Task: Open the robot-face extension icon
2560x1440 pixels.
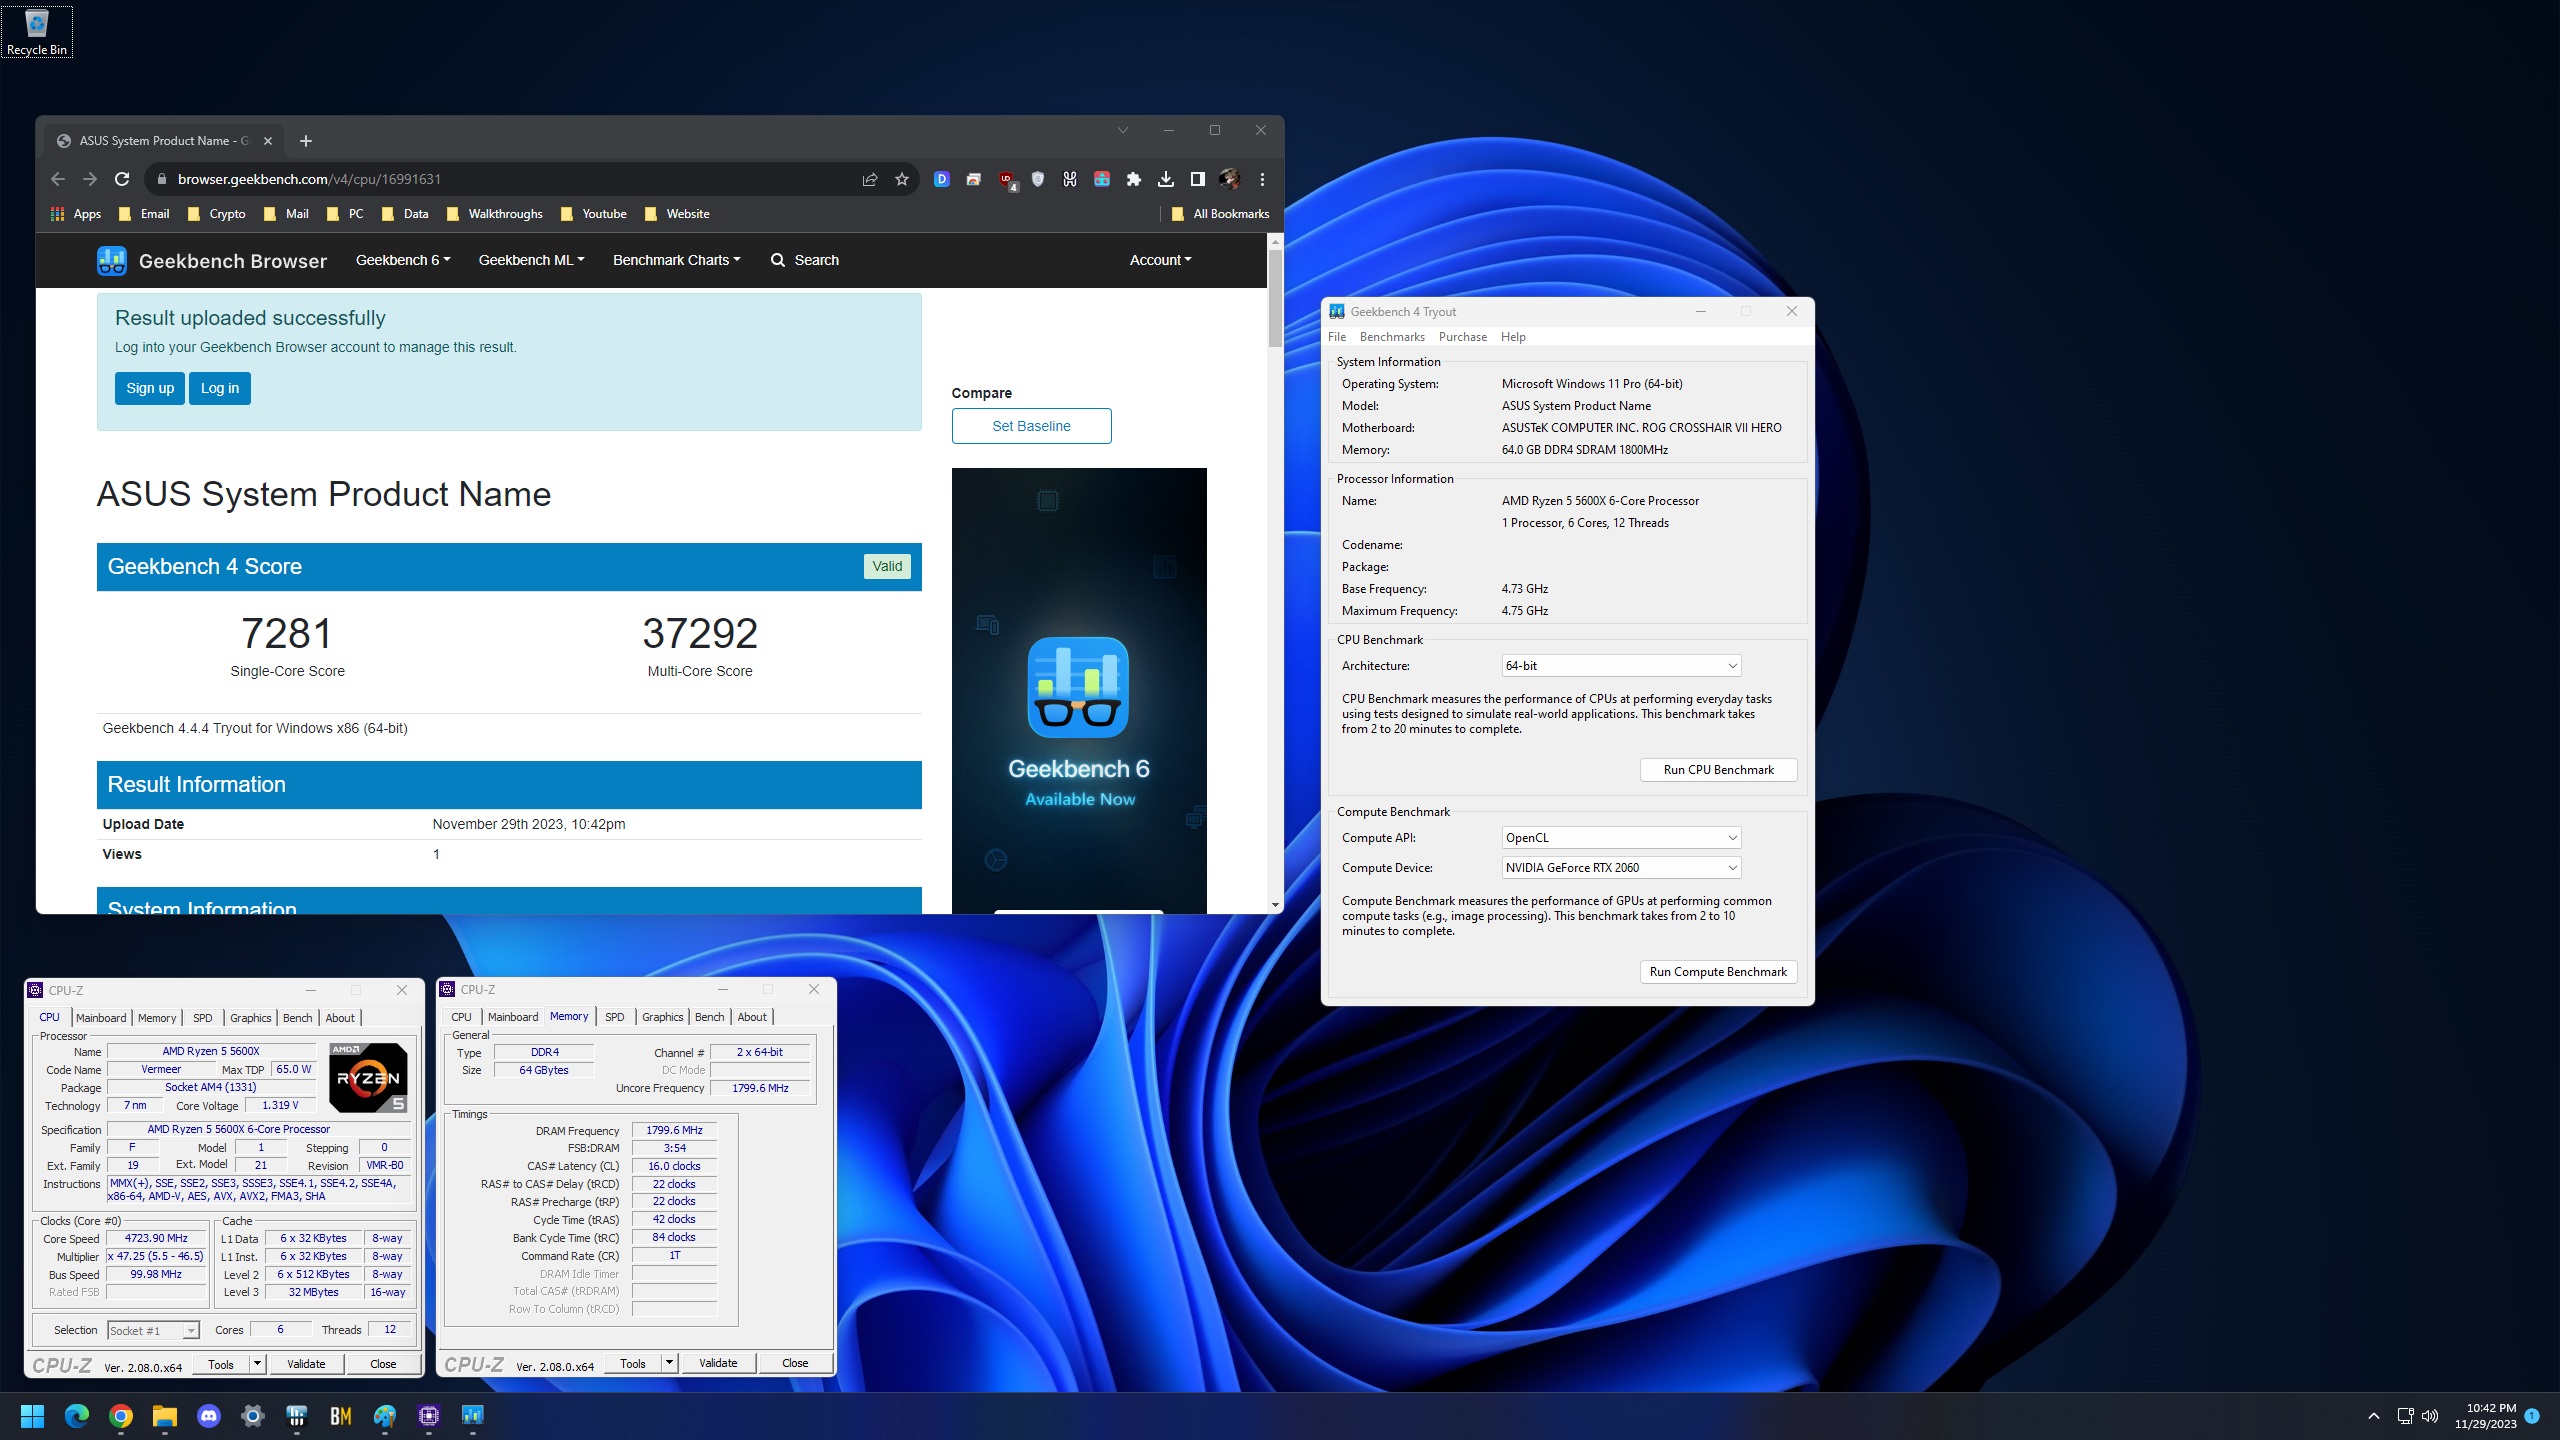Action: pyautogui.click(x=1102, y=179)
